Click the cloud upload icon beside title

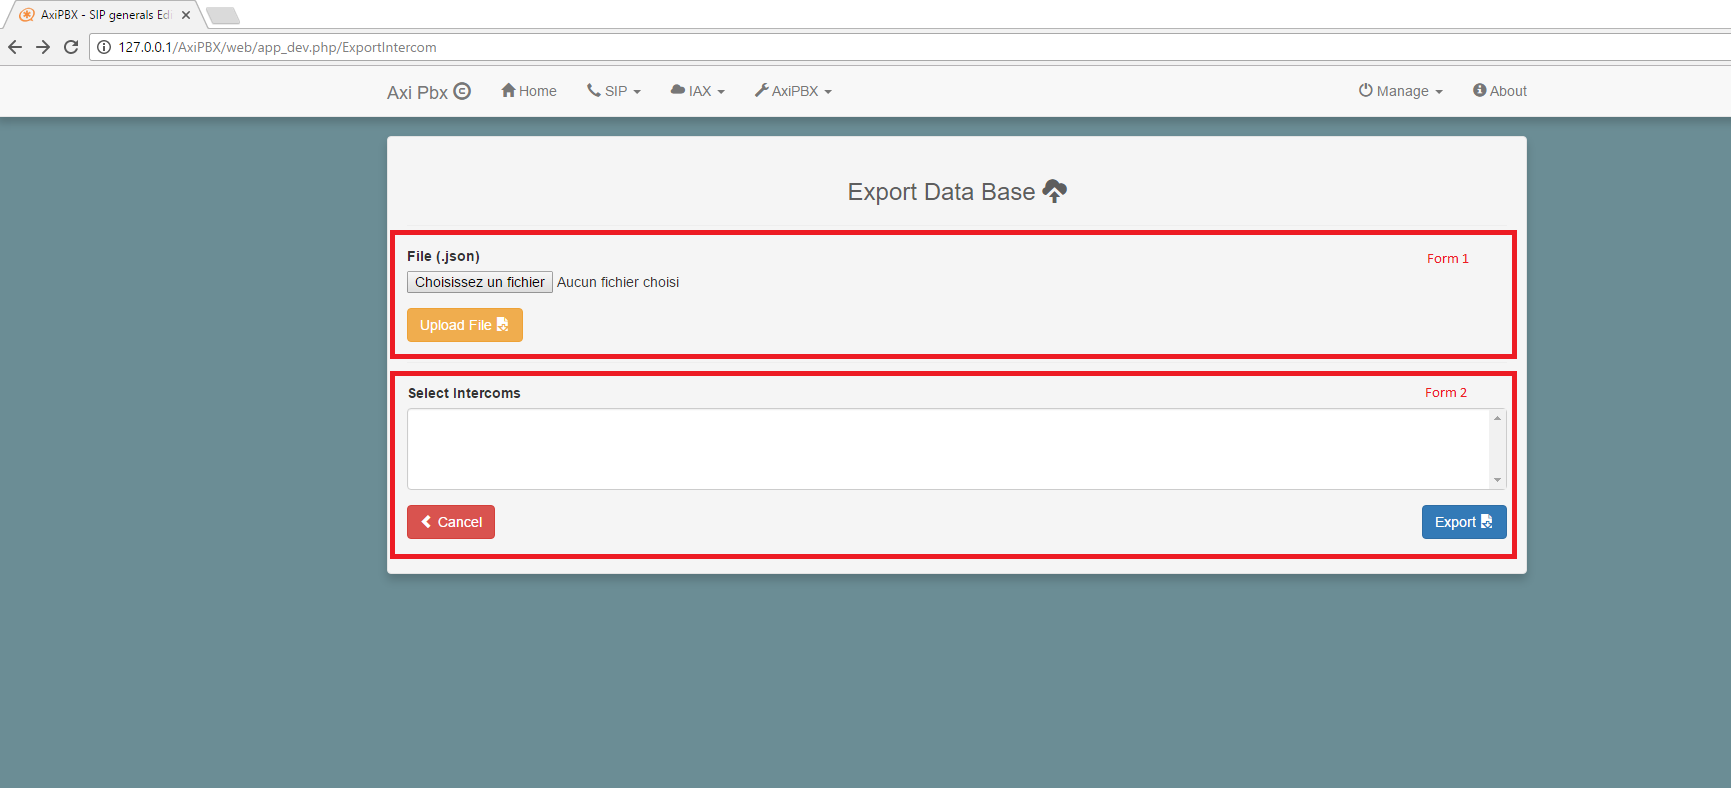[1054, 191]
